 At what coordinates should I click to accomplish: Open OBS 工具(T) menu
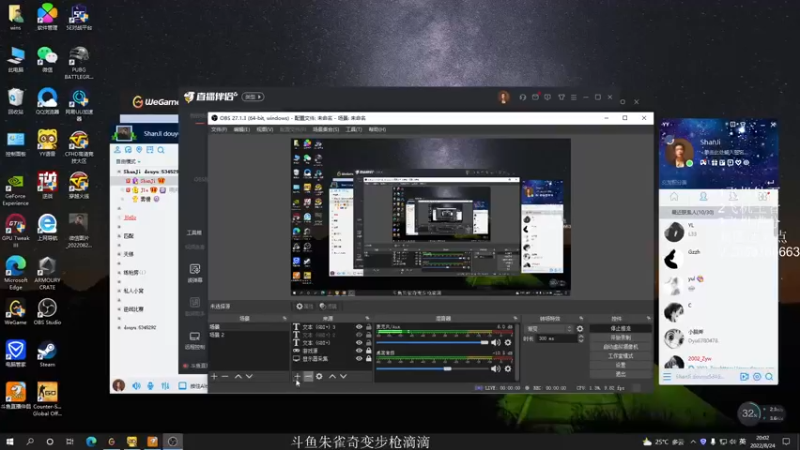tap(354, 130)
